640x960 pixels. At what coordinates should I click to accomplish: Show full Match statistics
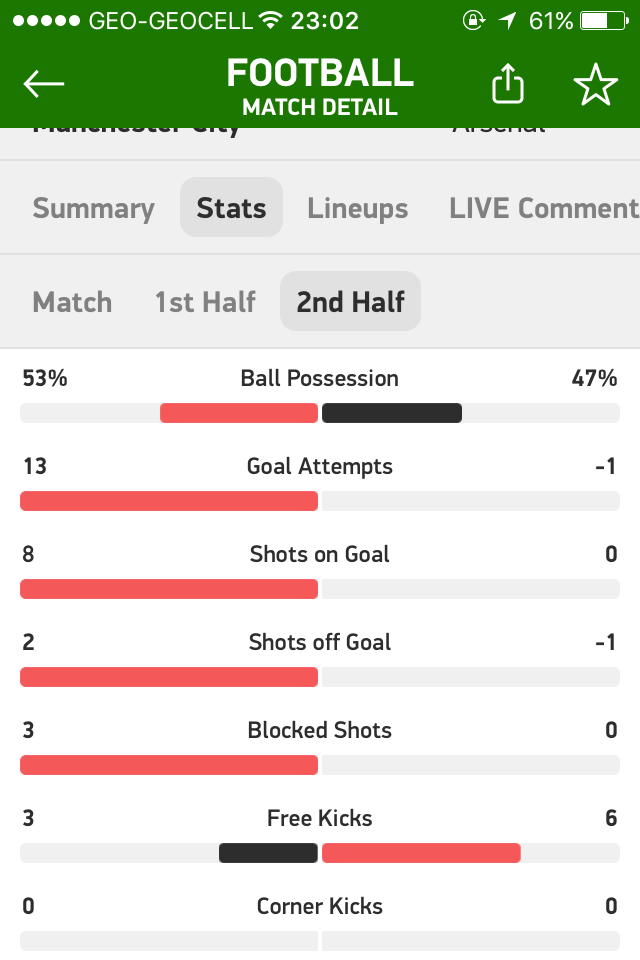72,302
